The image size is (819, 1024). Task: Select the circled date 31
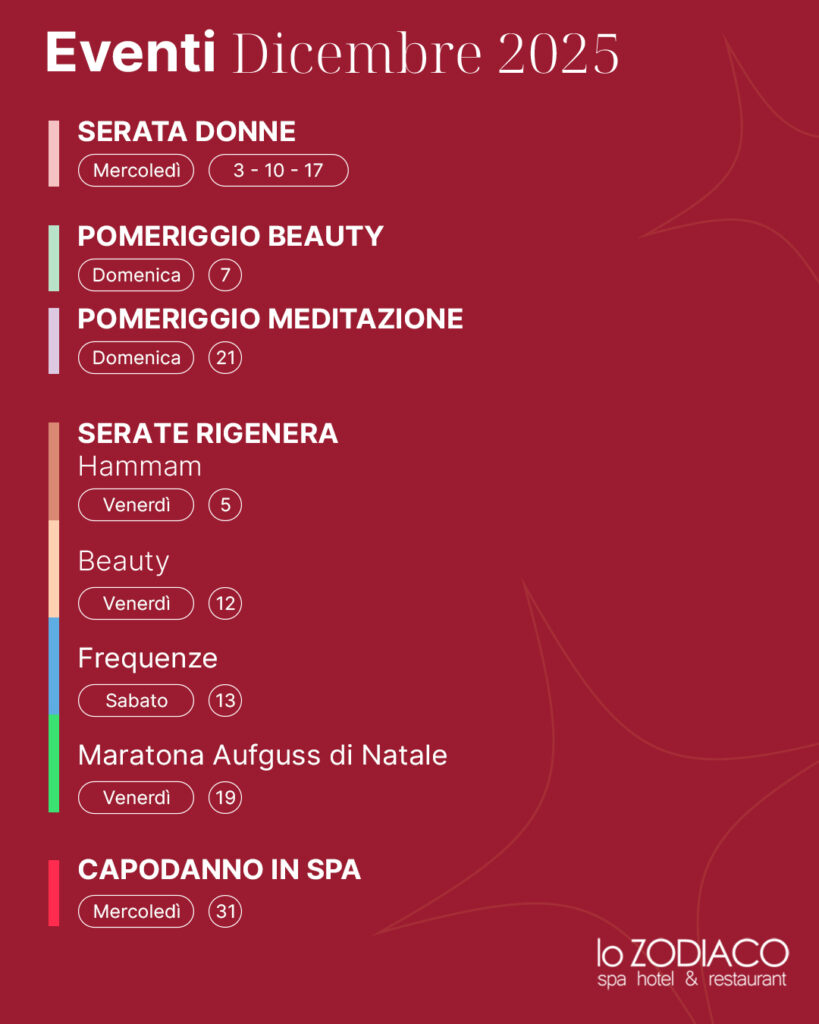click(x=225, y=912)
